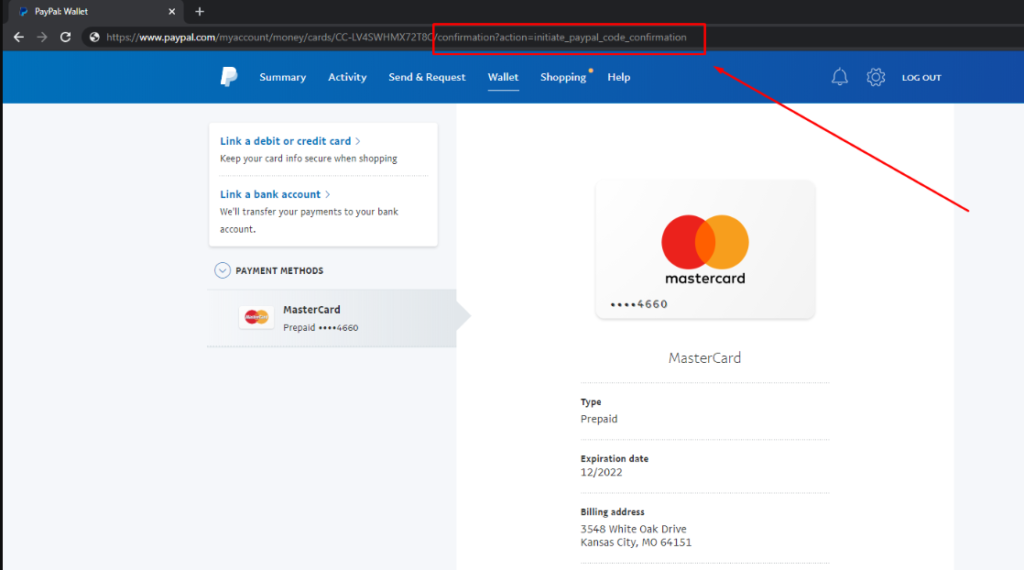The height and width of the screenshot is (570, 1024).
Task: Open the Shopping menu item
Action: point(563,77)
